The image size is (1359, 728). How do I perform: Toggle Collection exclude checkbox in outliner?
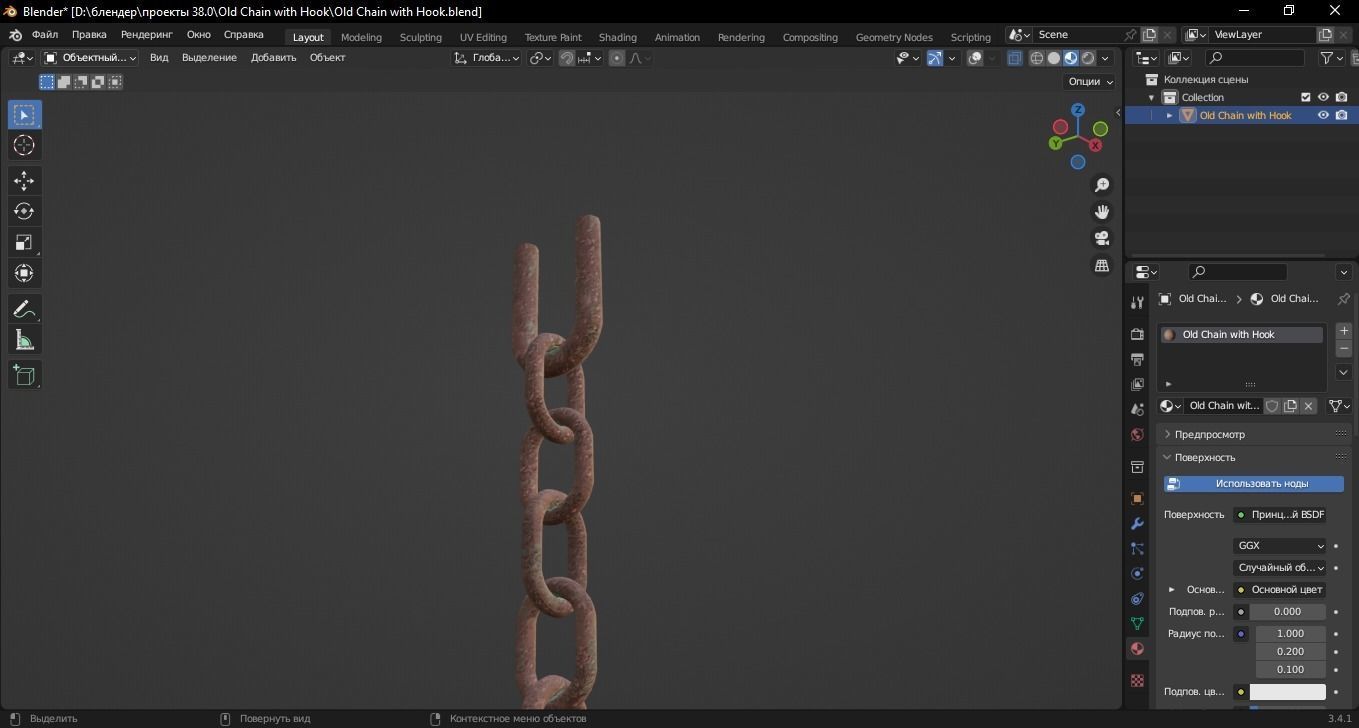pyautogui.click(x=1305, y=97)
